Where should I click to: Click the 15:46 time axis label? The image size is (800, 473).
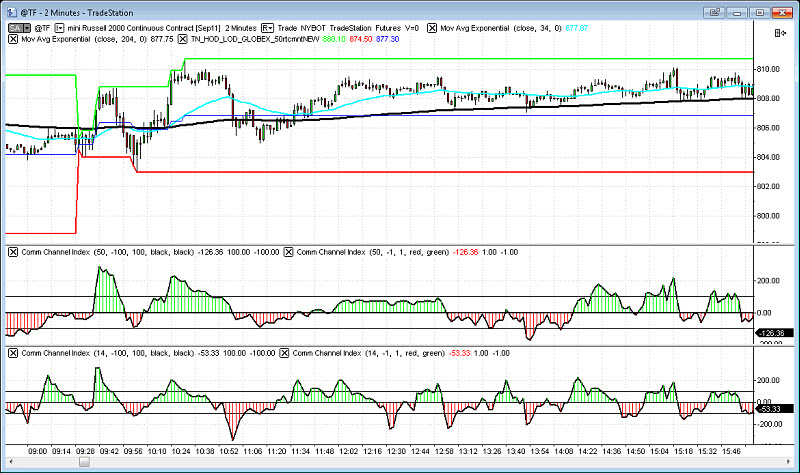pyautogui.click(x=732, y=451)
